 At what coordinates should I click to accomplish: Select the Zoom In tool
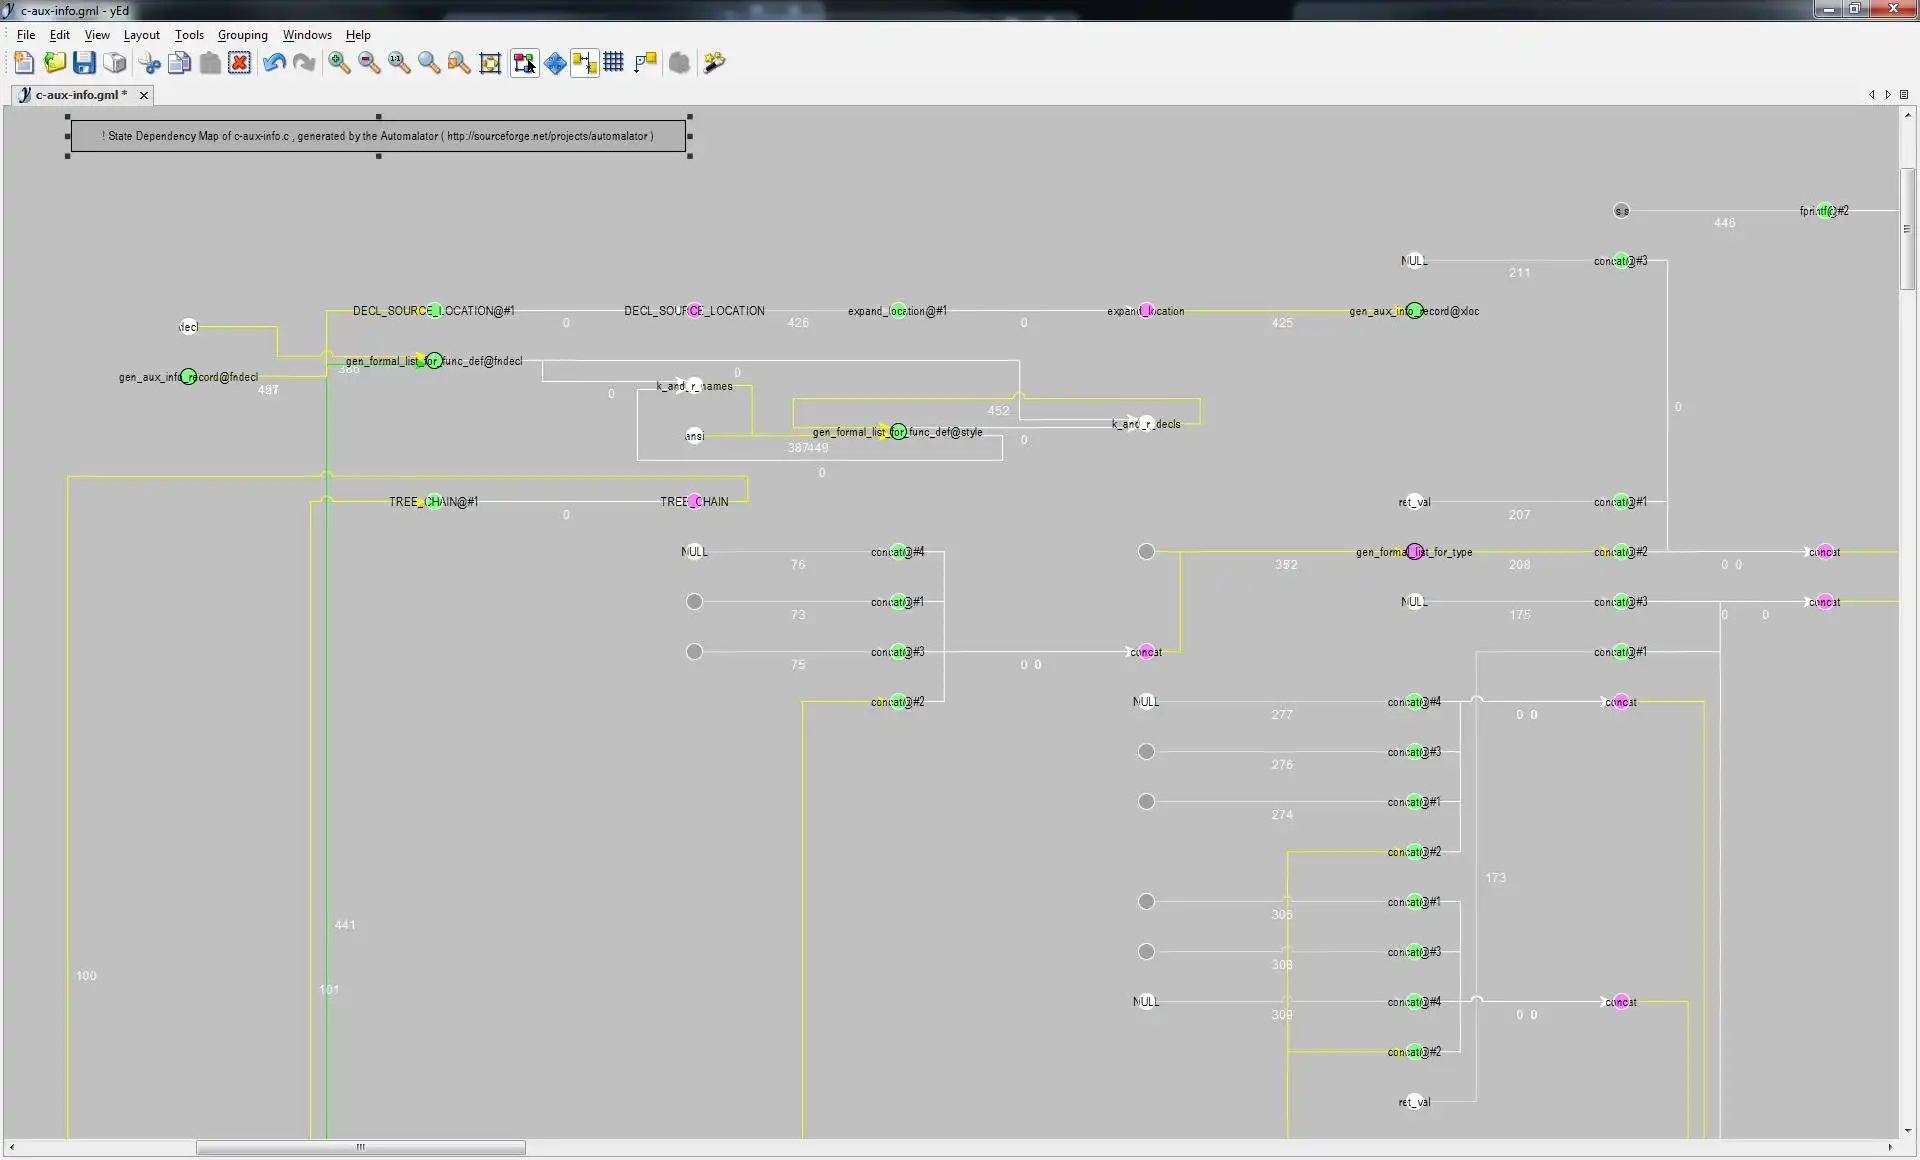[337, 62]
